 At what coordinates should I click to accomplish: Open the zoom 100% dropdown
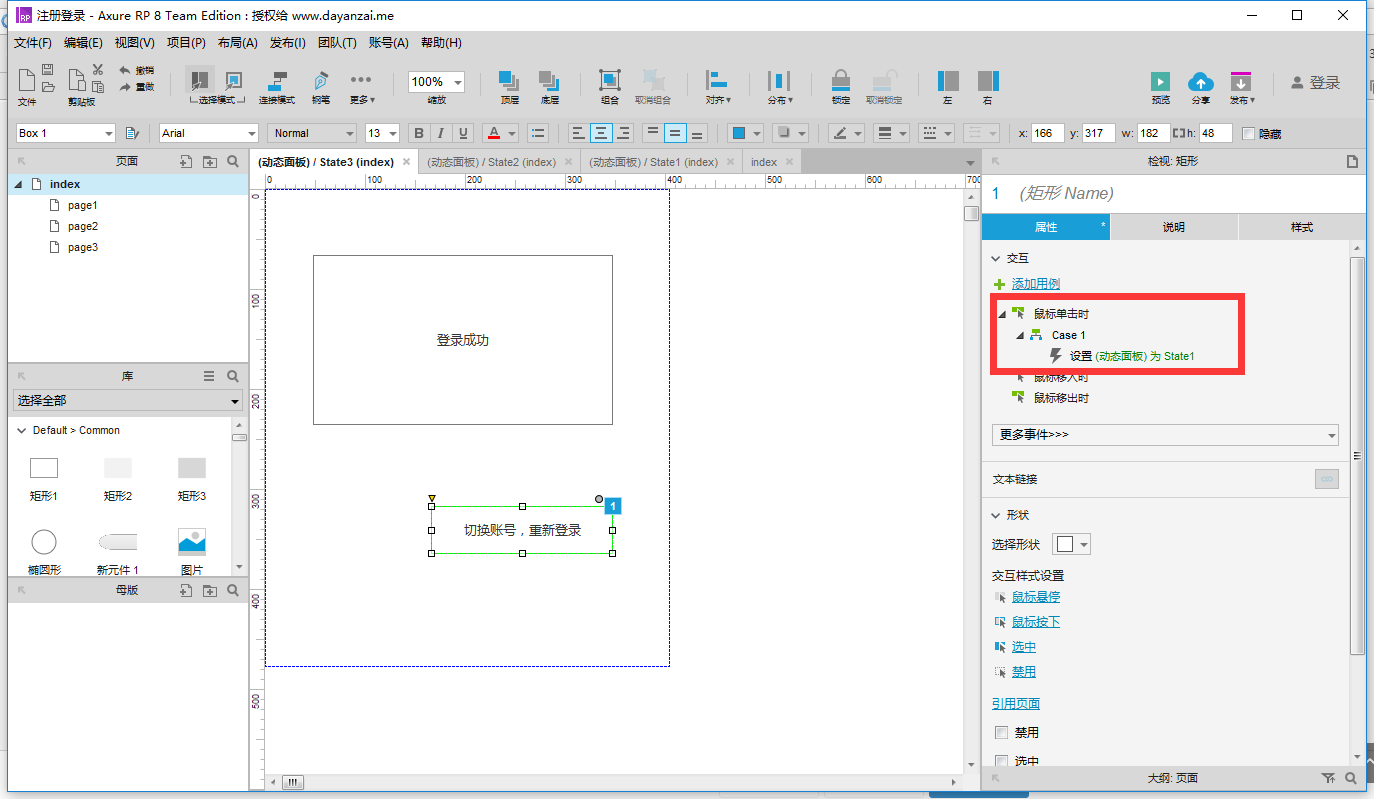click(x=458, y=82)
